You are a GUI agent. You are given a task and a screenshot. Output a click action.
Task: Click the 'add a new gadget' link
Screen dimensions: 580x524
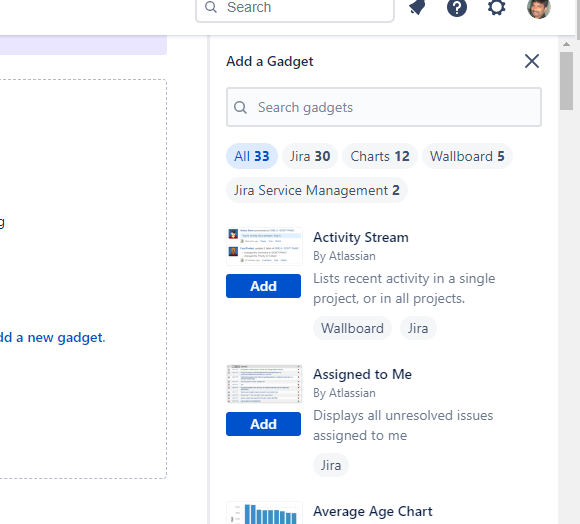coord(53,337)
